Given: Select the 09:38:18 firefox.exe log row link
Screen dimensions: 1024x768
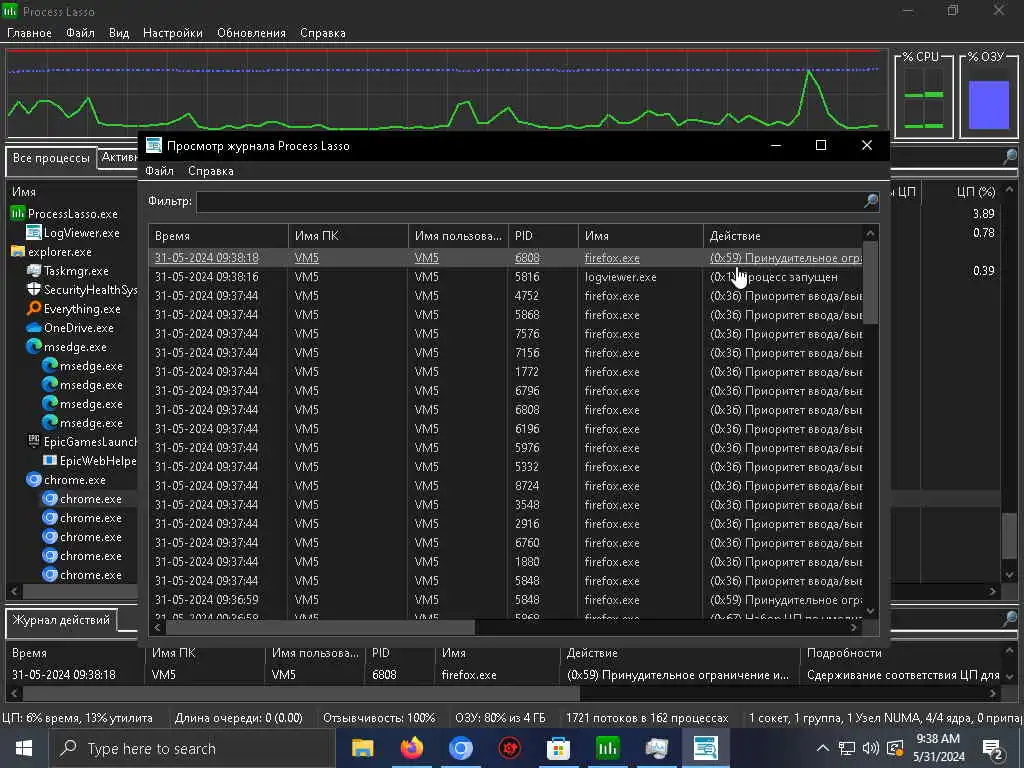Looking at the screenshot, I should 506,258.
